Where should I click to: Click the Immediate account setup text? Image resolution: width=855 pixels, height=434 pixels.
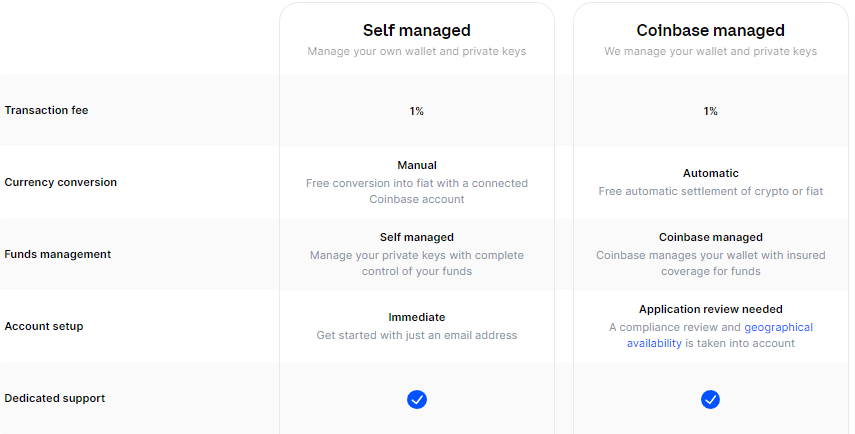click(416, 317)
